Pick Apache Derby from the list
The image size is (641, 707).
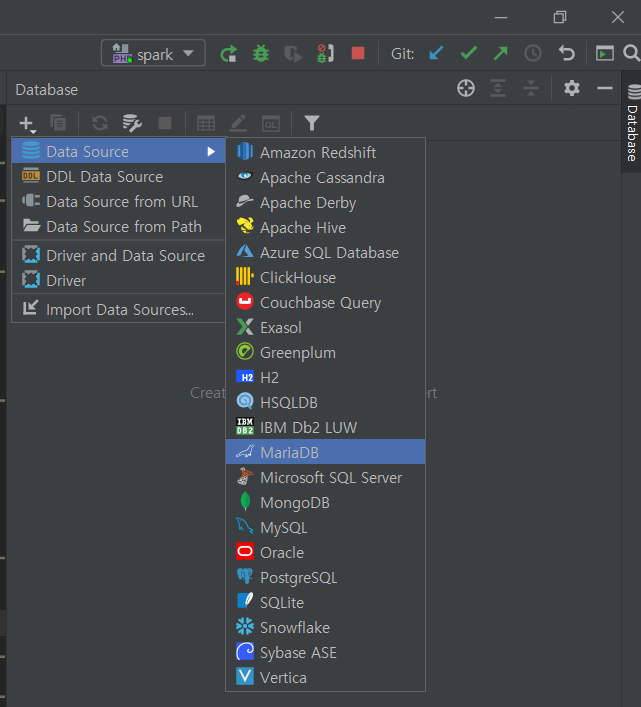click(x=325, y=202)
